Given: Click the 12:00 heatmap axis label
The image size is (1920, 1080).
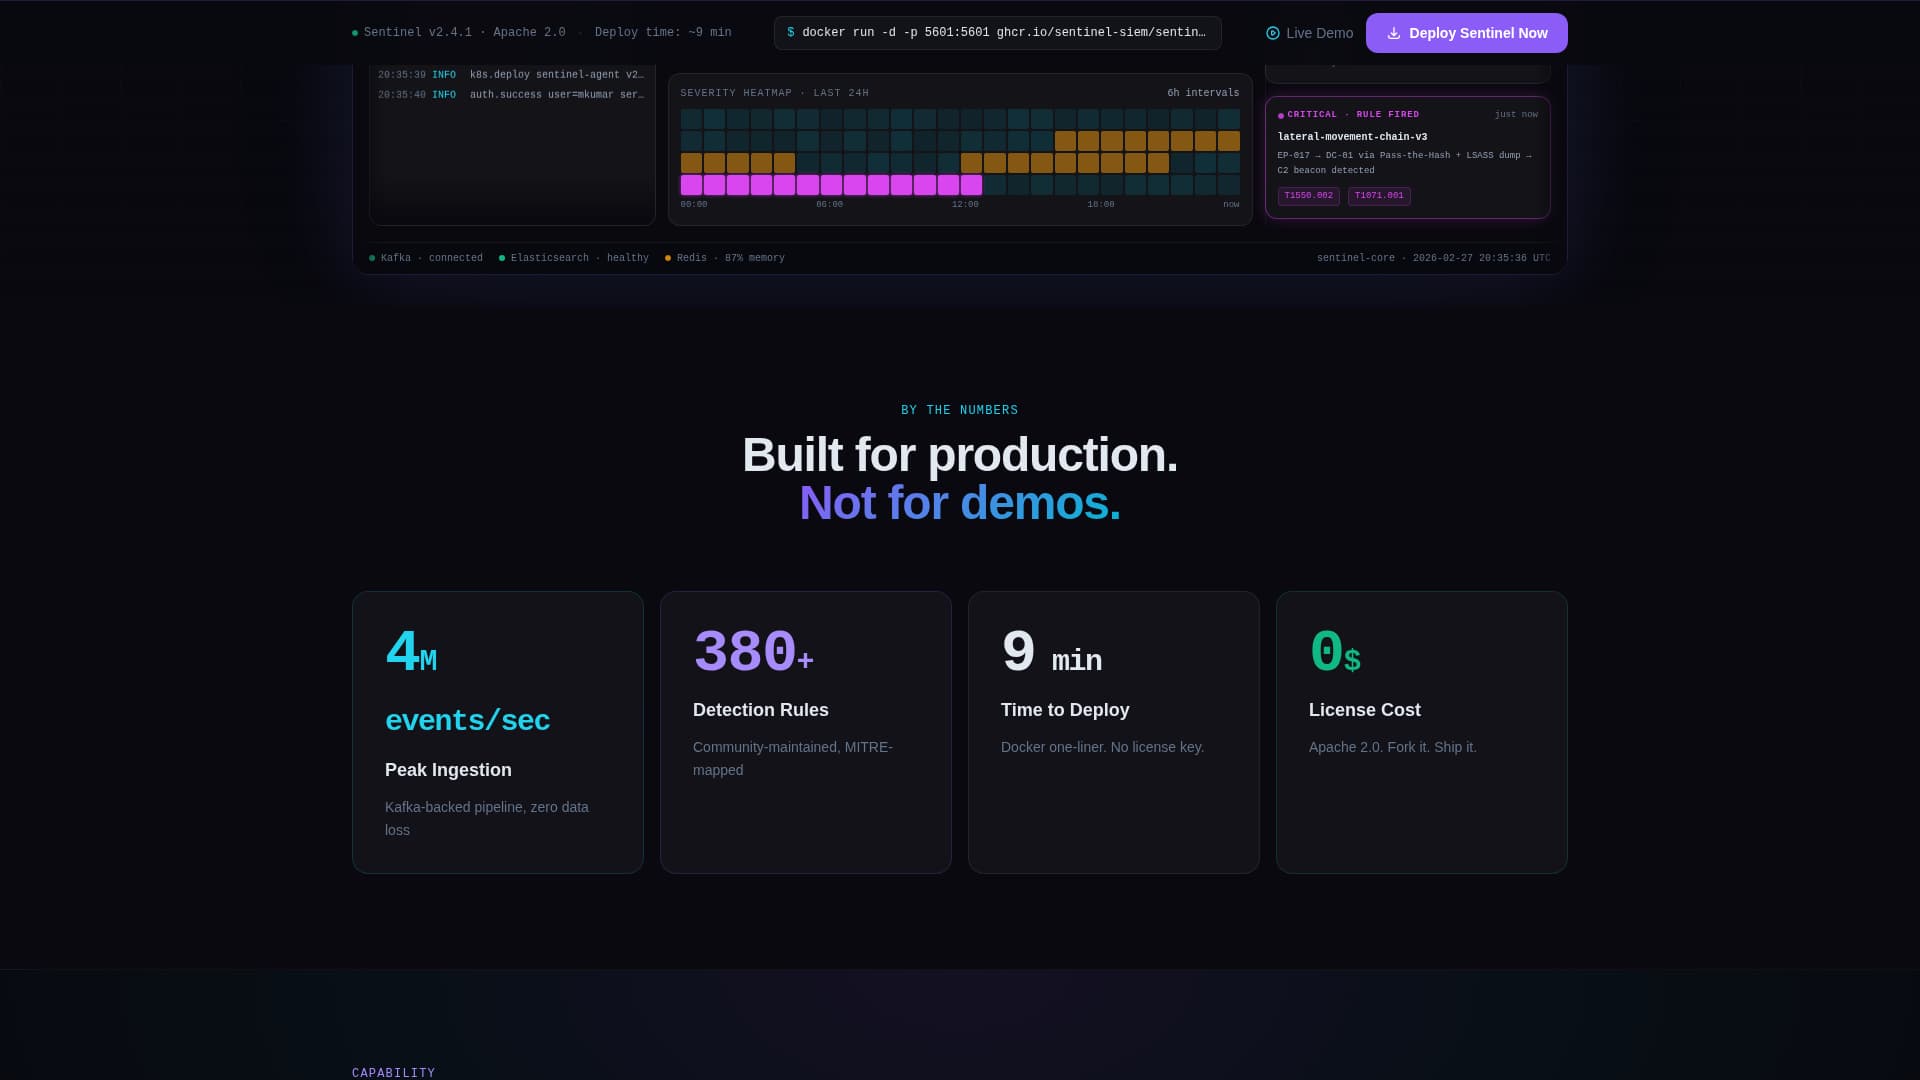Looking at the screenshot, I should [x=965, y=205].
